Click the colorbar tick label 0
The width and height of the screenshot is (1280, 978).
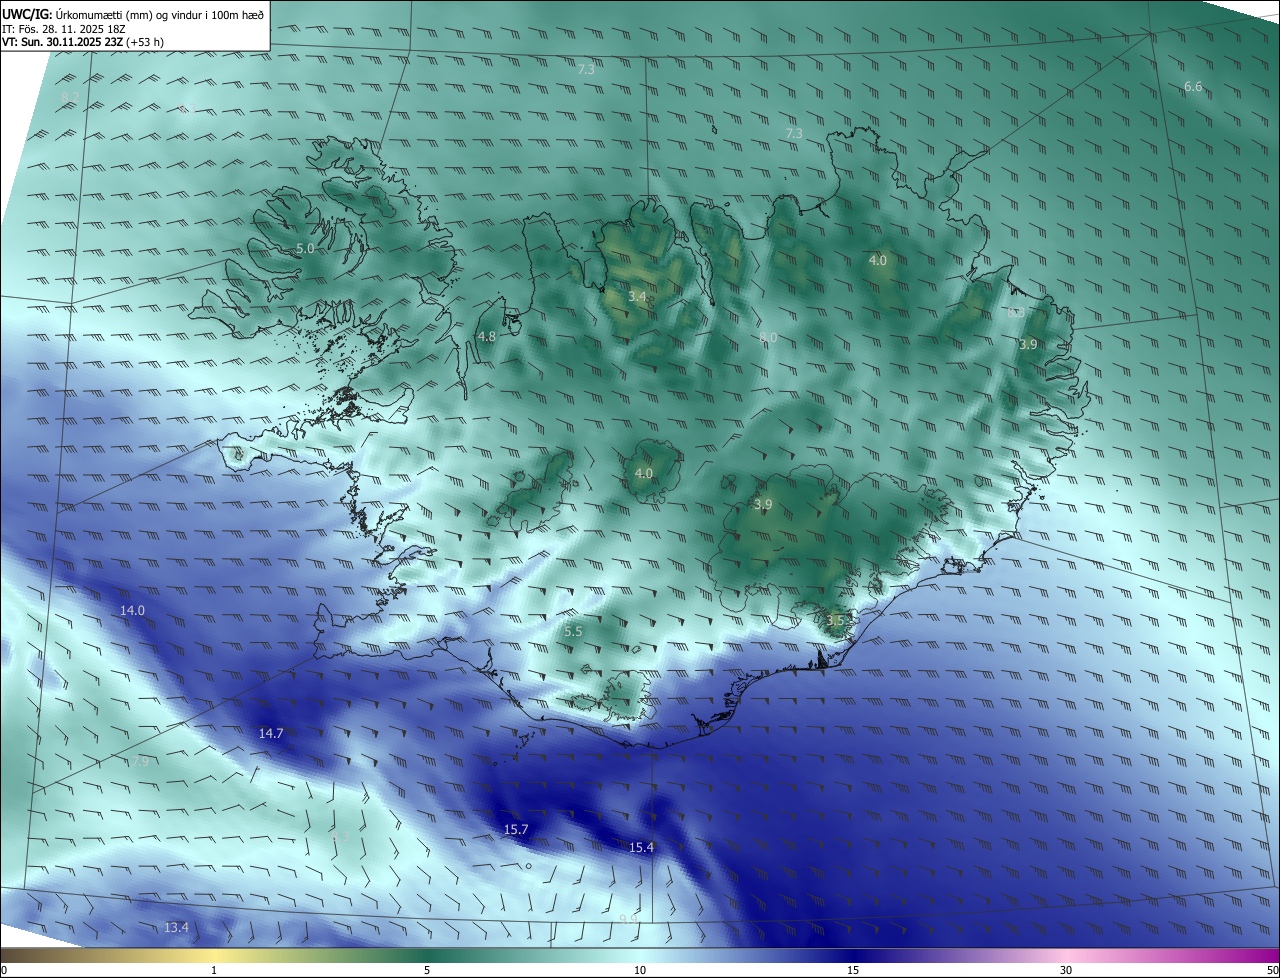click(x=4, y=971)
